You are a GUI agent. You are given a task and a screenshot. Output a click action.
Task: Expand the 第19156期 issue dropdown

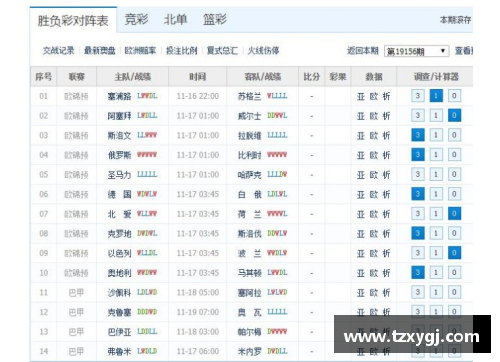point(416,51)
